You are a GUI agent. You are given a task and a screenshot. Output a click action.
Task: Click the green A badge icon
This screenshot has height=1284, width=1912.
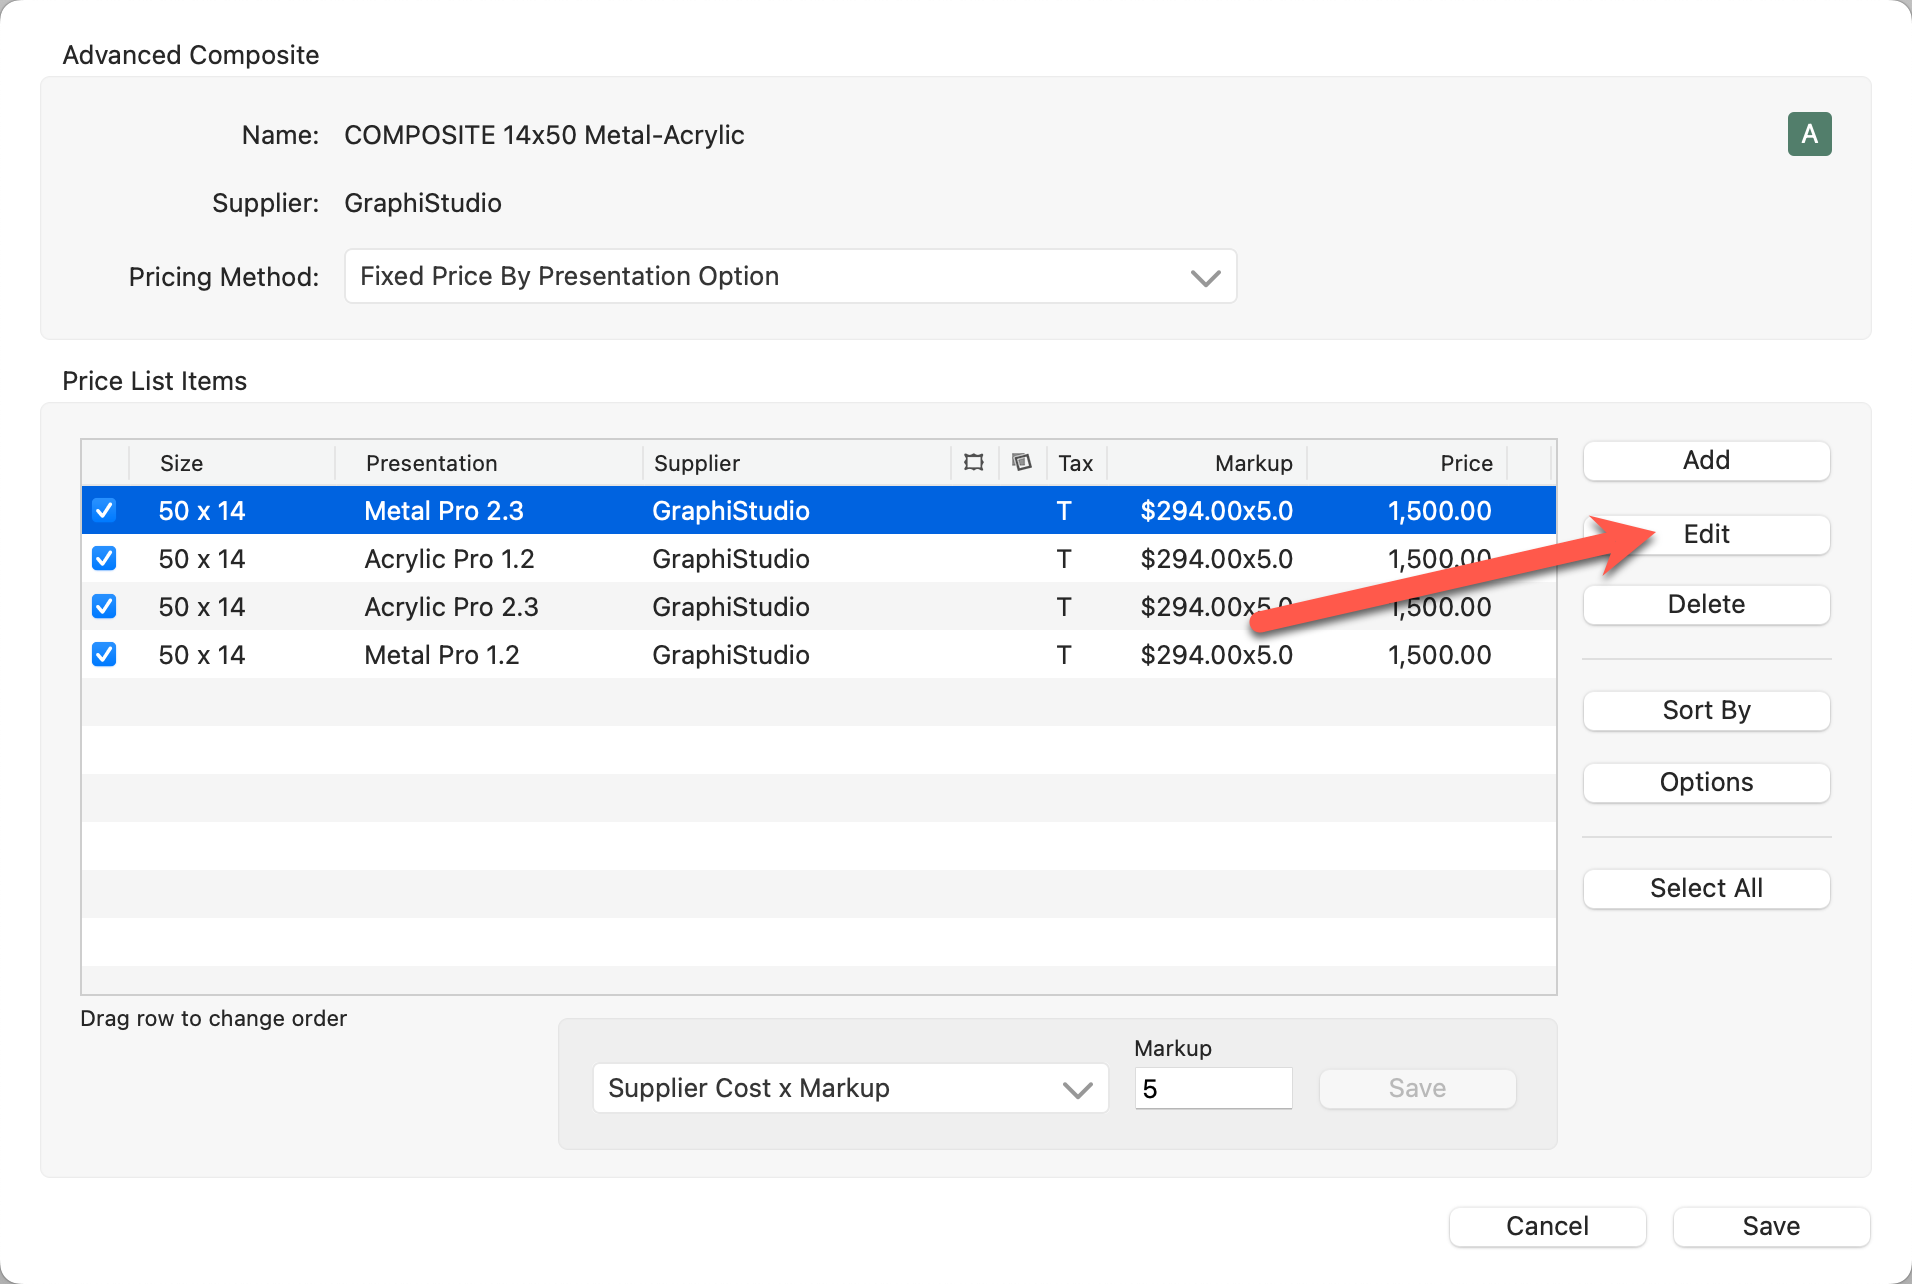[1809, 134]
